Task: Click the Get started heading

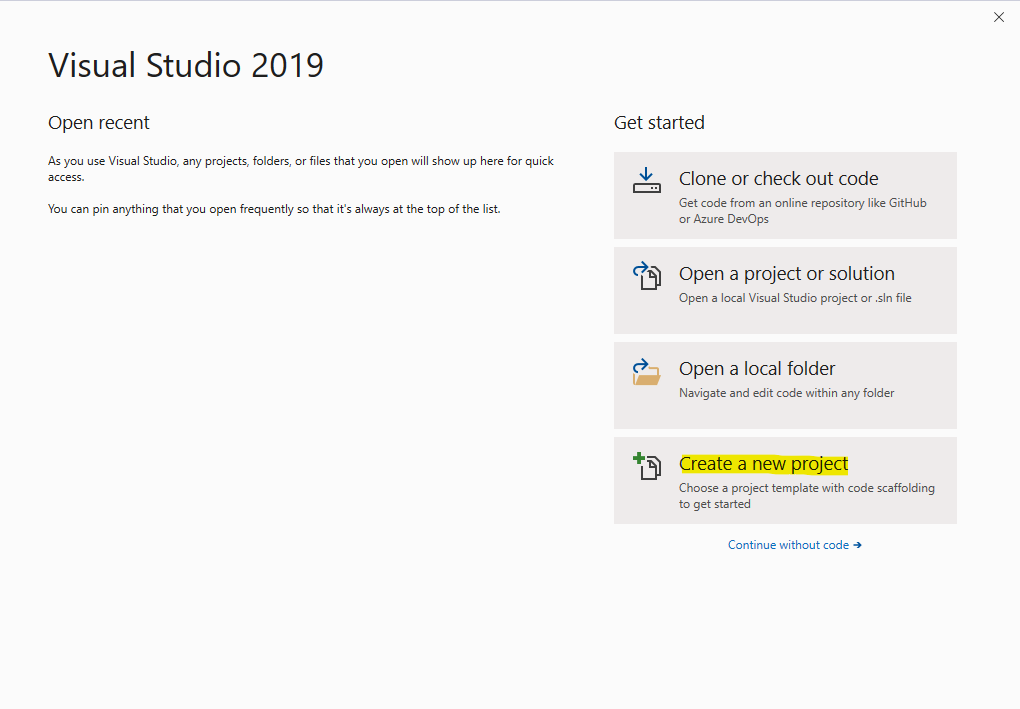Action: (x=659, y=123)
